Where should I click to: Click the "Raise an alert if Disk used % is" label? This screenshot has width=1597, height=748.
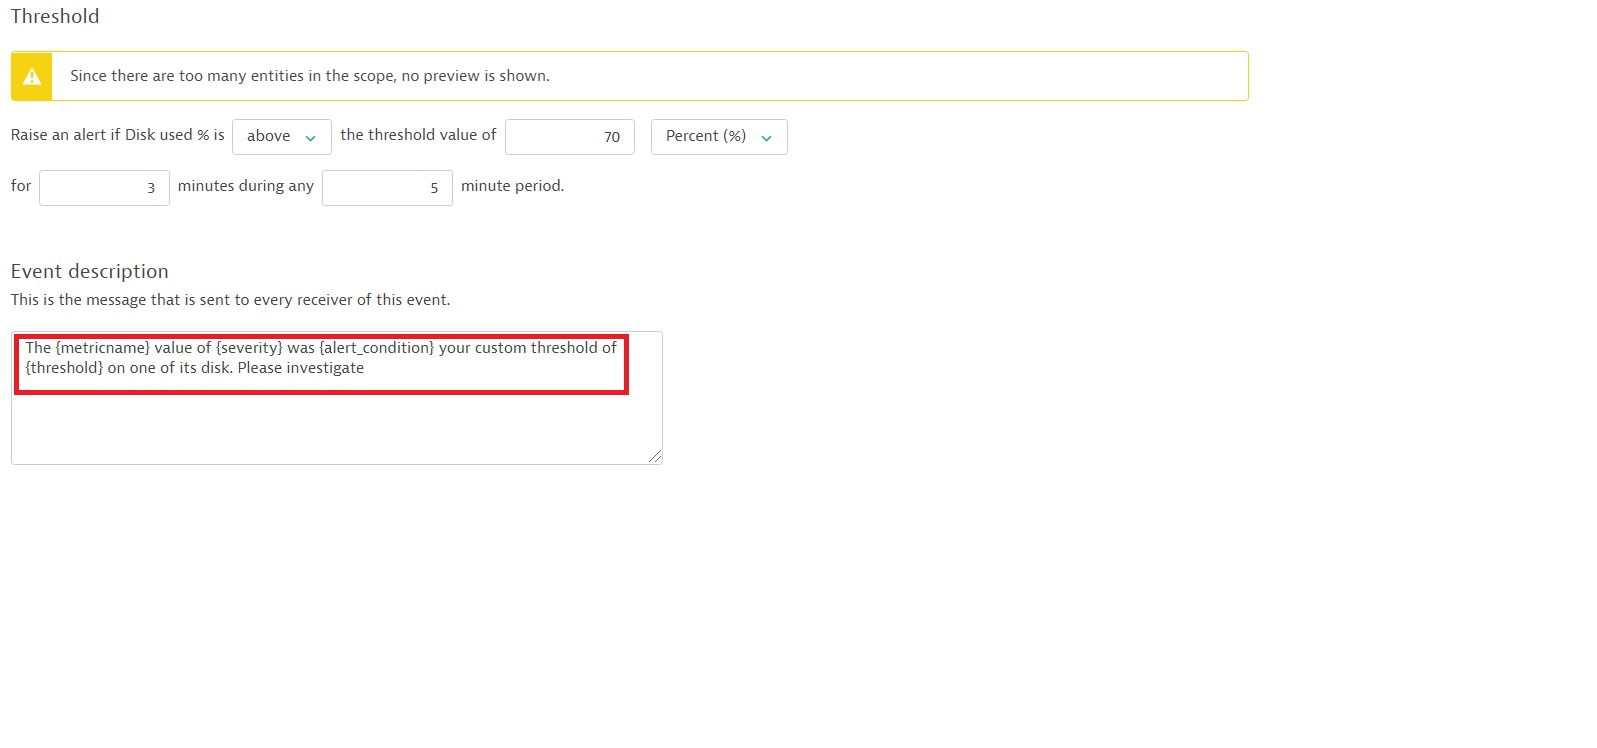tap(118, 135)
